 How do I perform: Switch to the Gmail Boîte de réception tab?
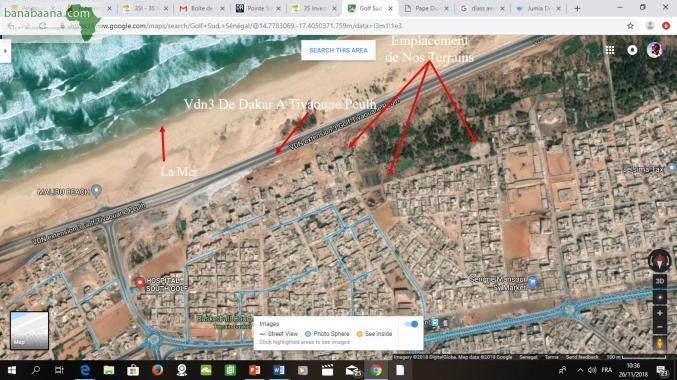(202, 8)
